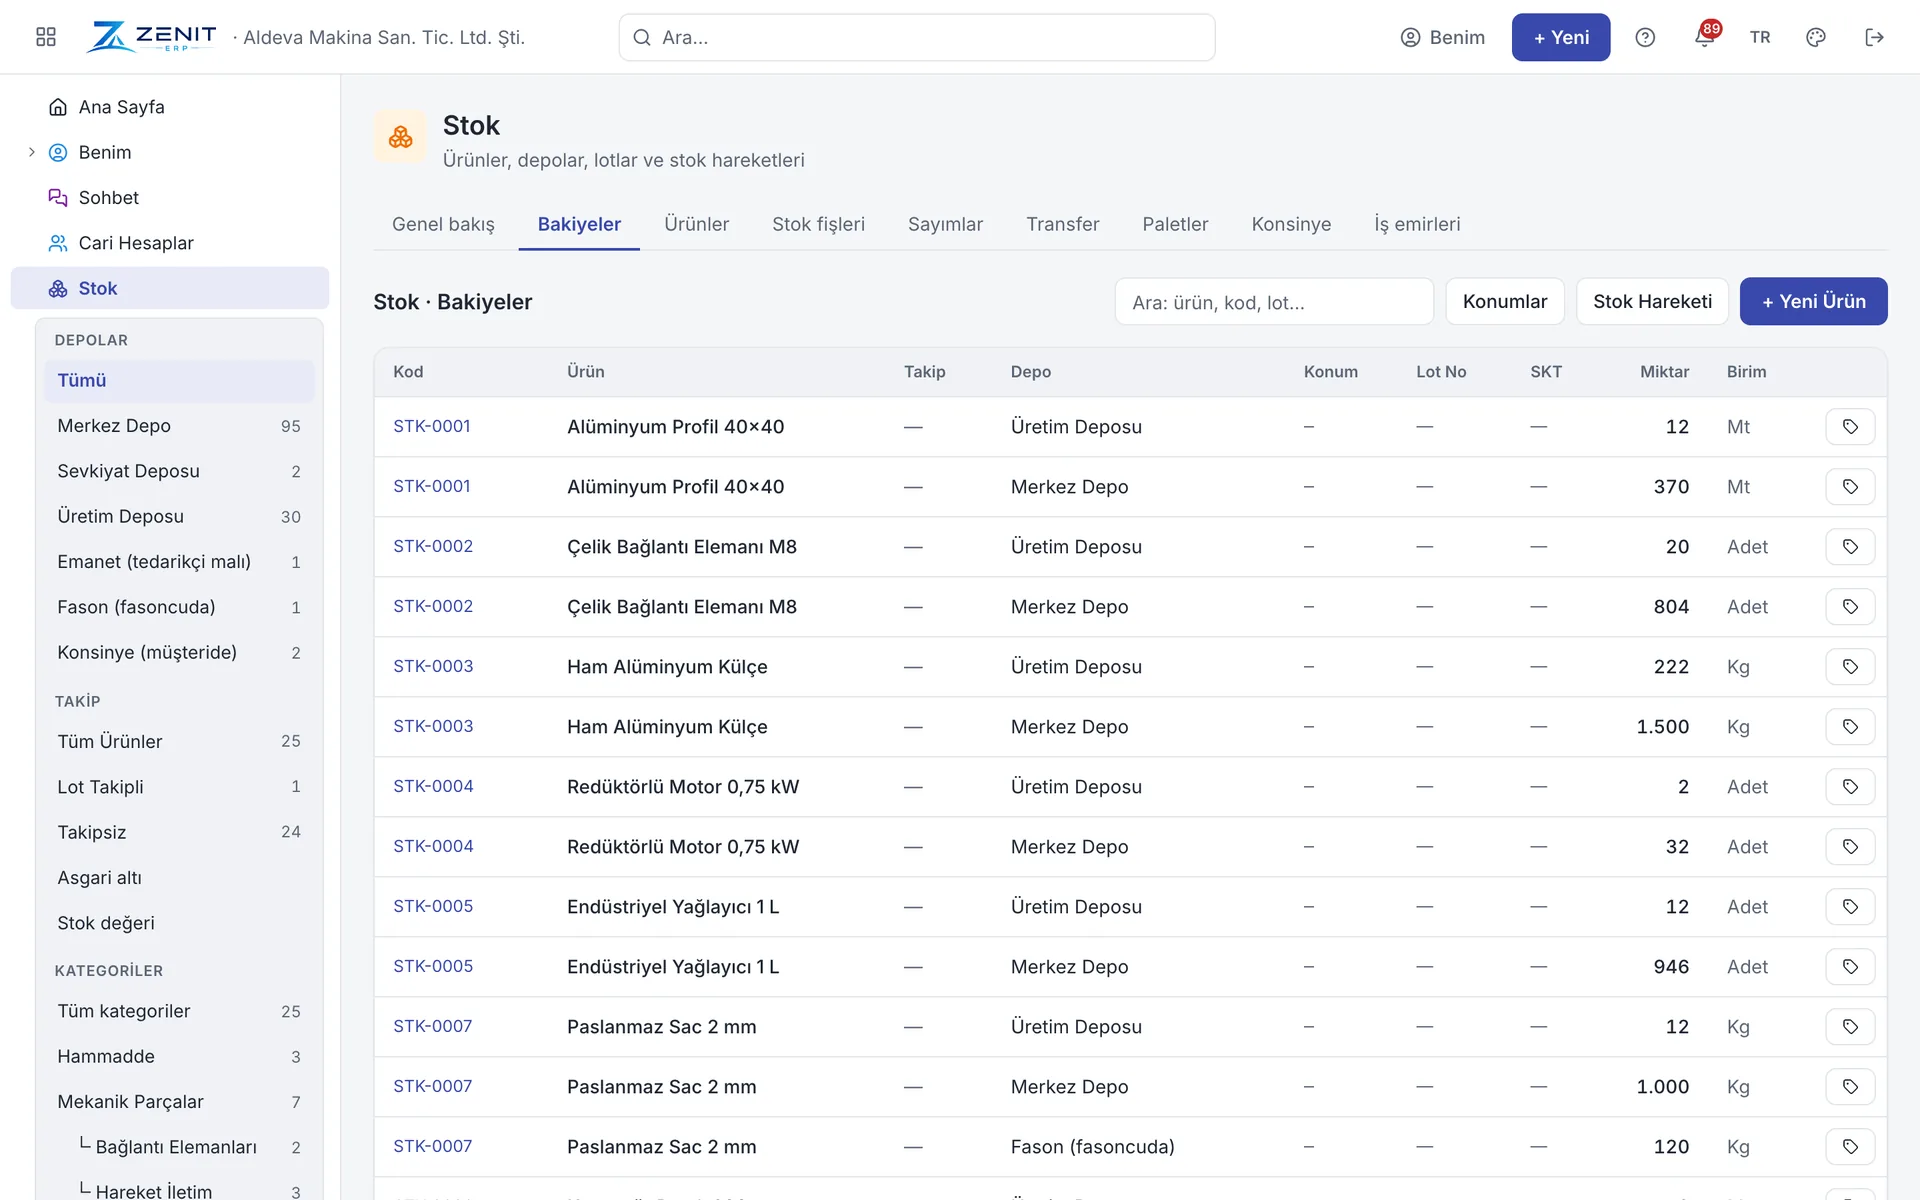1920x1200 pixels.
Task: Click the + Yeni Ürün button
Action: pos(1813,301)
